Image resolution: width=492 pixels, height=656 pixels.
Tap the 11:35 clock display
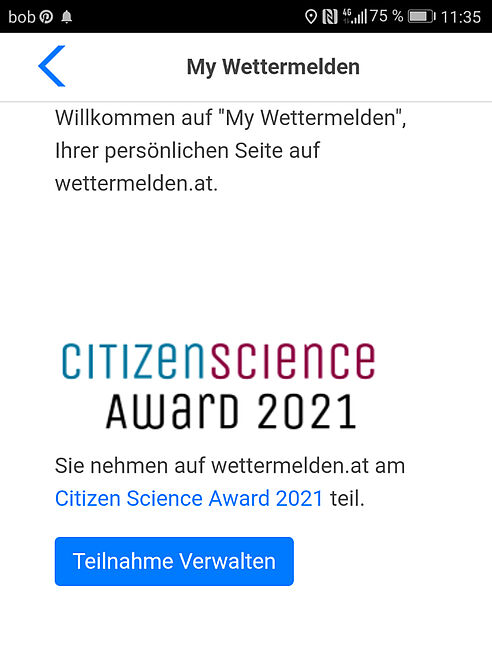coord(461,17)
